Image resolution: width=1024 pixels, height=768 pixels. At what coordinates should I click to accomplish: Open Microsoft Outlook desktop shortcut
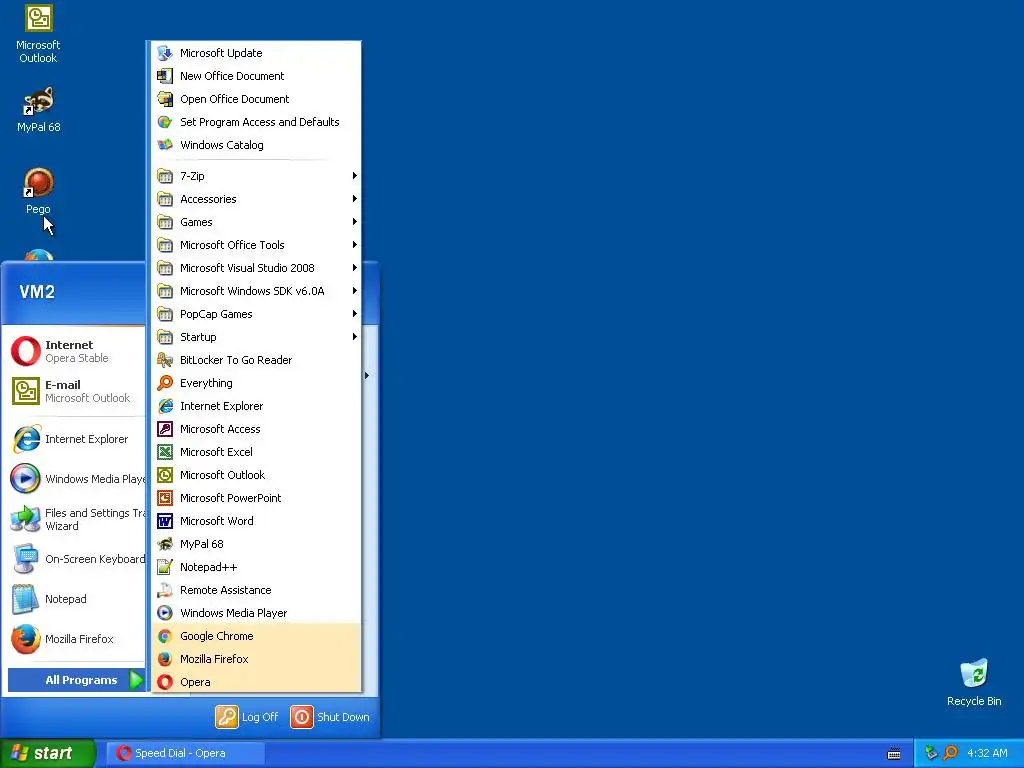[38, 34]
